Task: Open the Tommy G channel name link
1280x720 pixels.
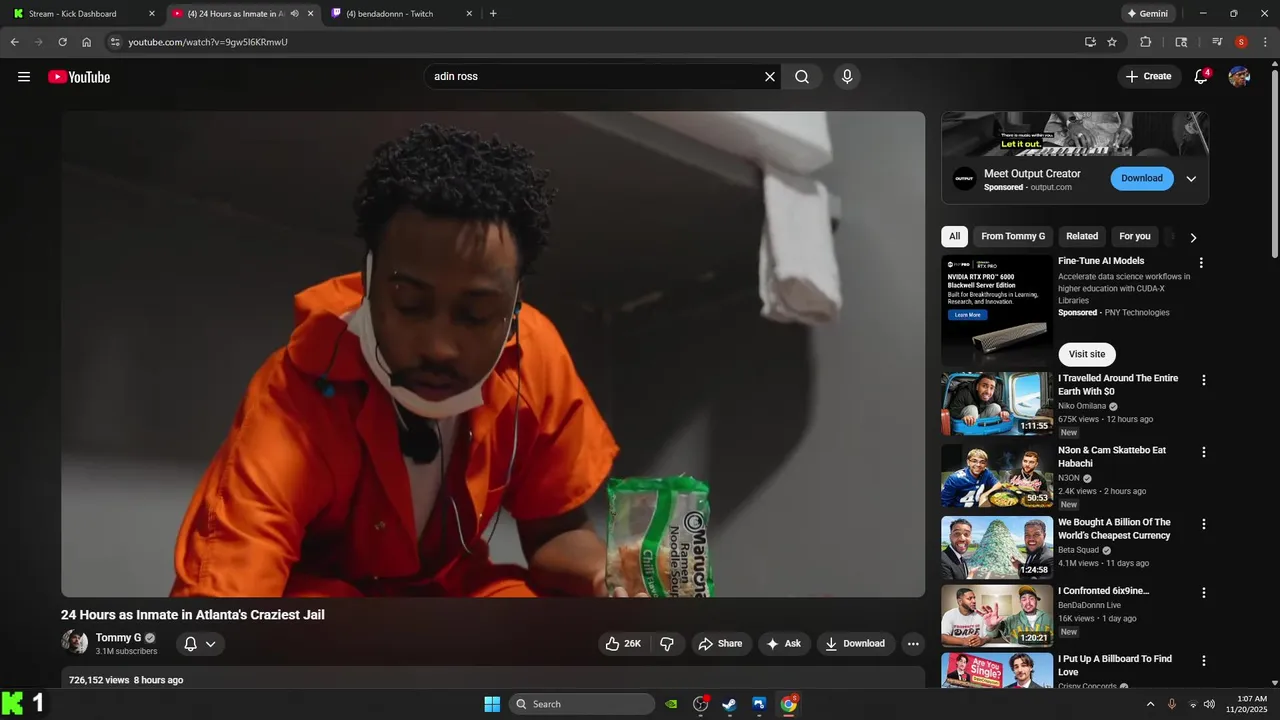Action: (x=118, y=638)
